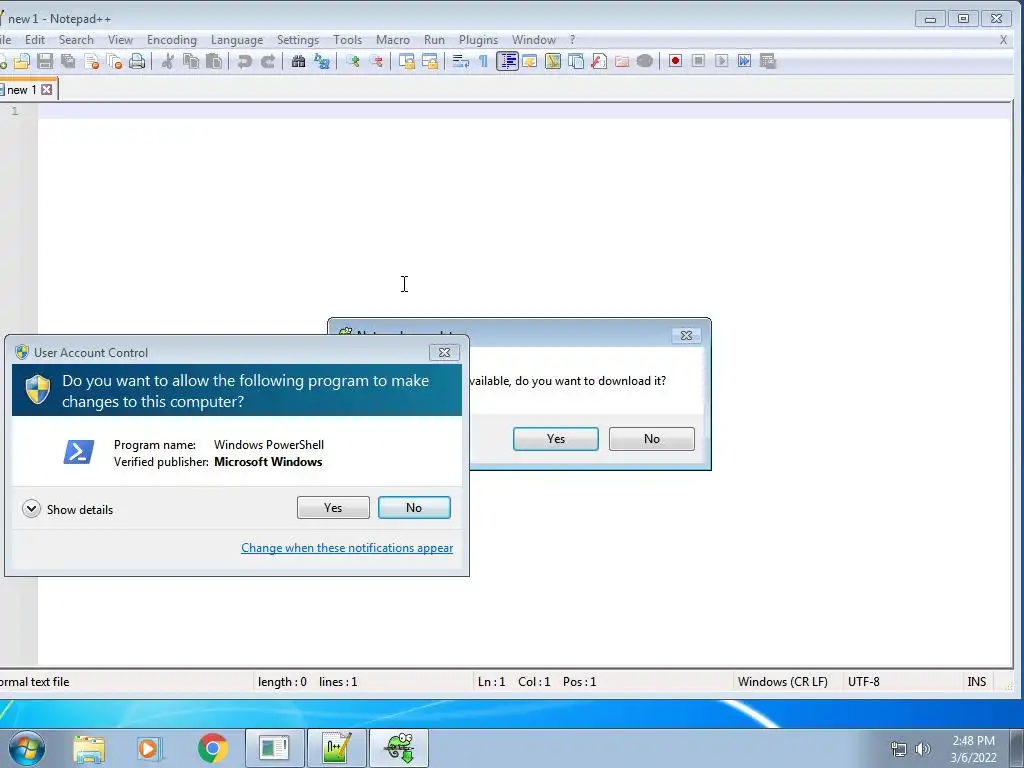The width and height of the screenshot is (1024, 768).
Task: Open the Window menu
Action: tap(534, 40)
